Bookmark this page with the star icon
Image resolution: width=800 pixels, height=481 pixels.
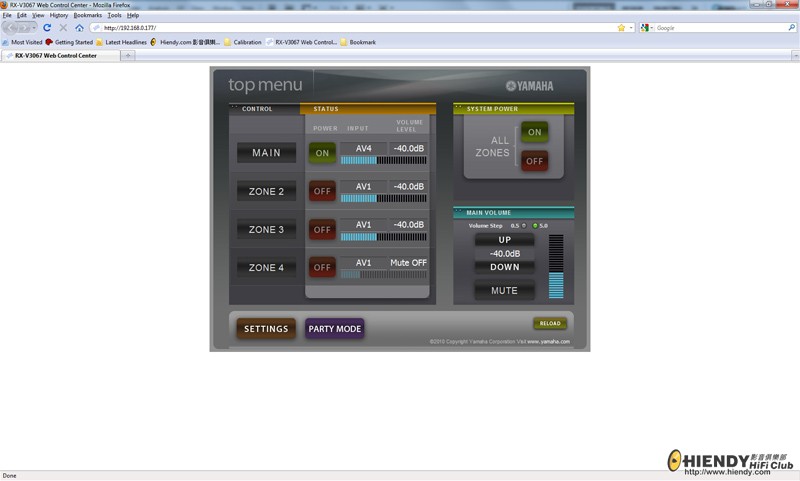point(621,28)
